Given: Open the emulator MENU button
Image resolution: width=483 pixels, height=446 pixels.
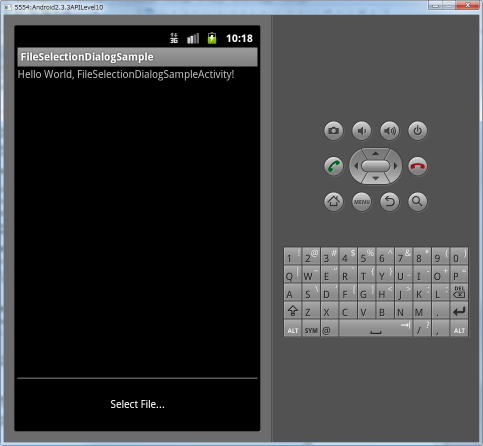Looking at the screenshot, I should (362, 201).
